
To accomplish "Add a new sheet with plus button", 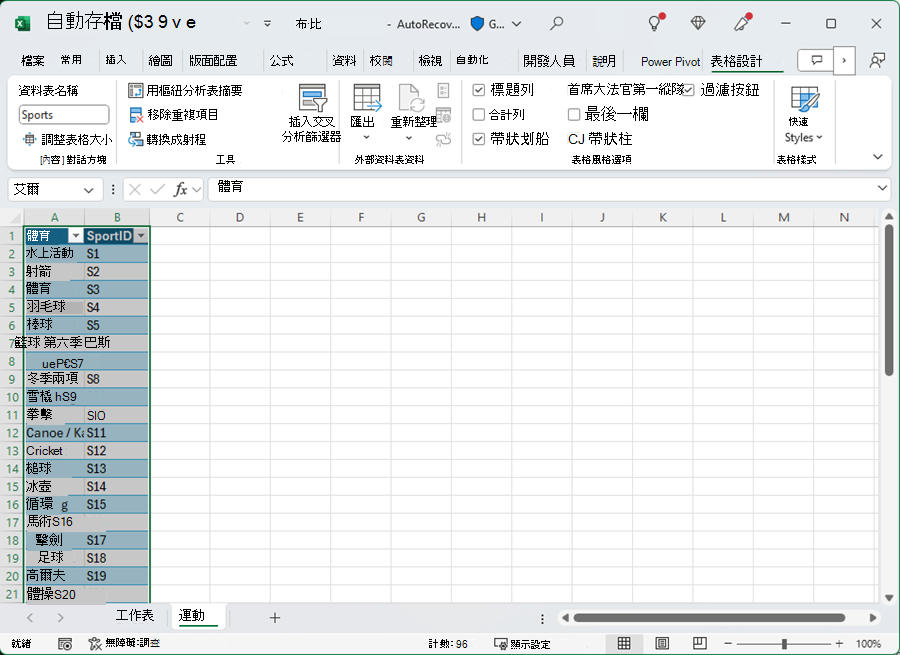I will pos(275,618).
